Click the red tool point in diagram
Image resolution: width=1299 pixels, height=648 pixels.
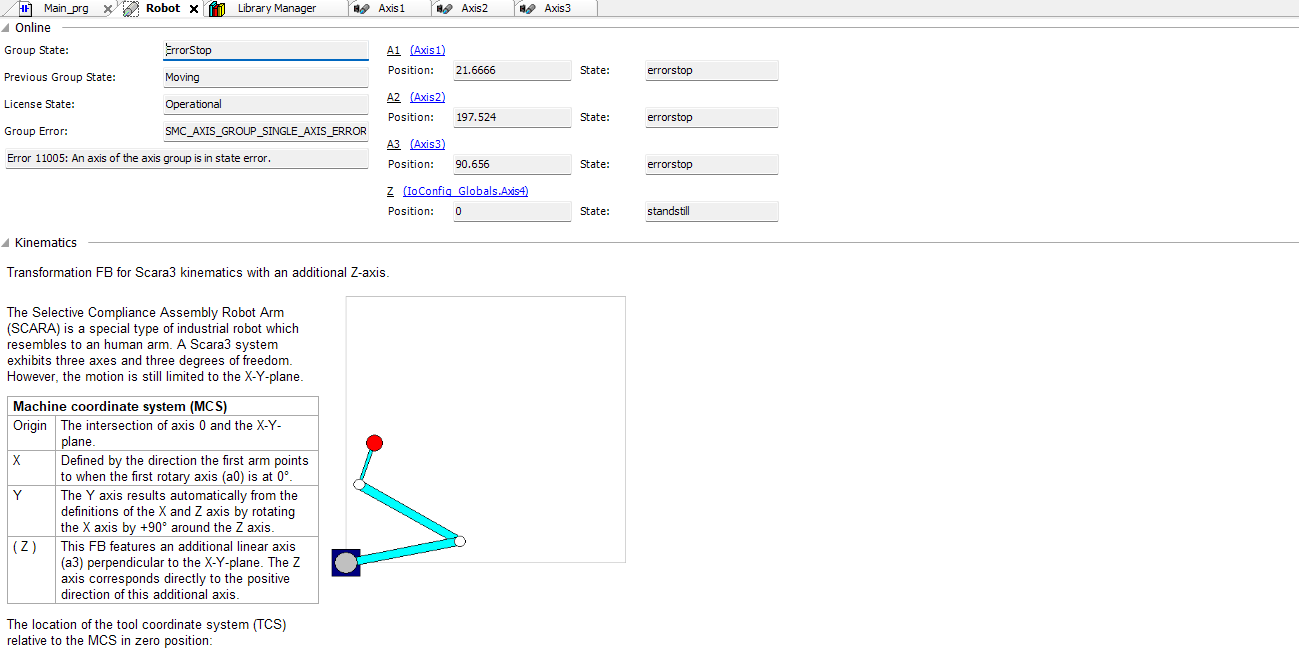click(374, 443)
